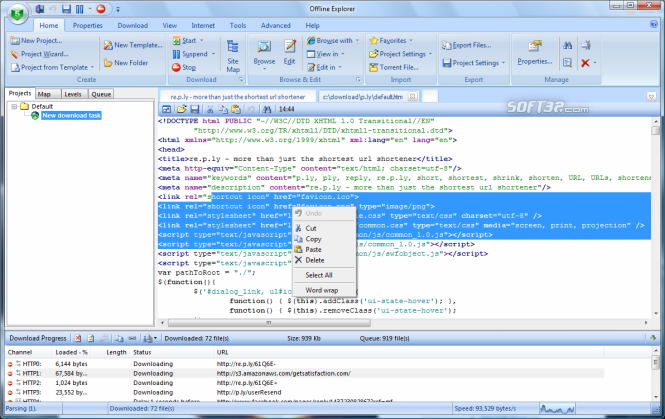Click the red stop icon in the quick access toolbar
Screen dimensions: 665x419
101,9
